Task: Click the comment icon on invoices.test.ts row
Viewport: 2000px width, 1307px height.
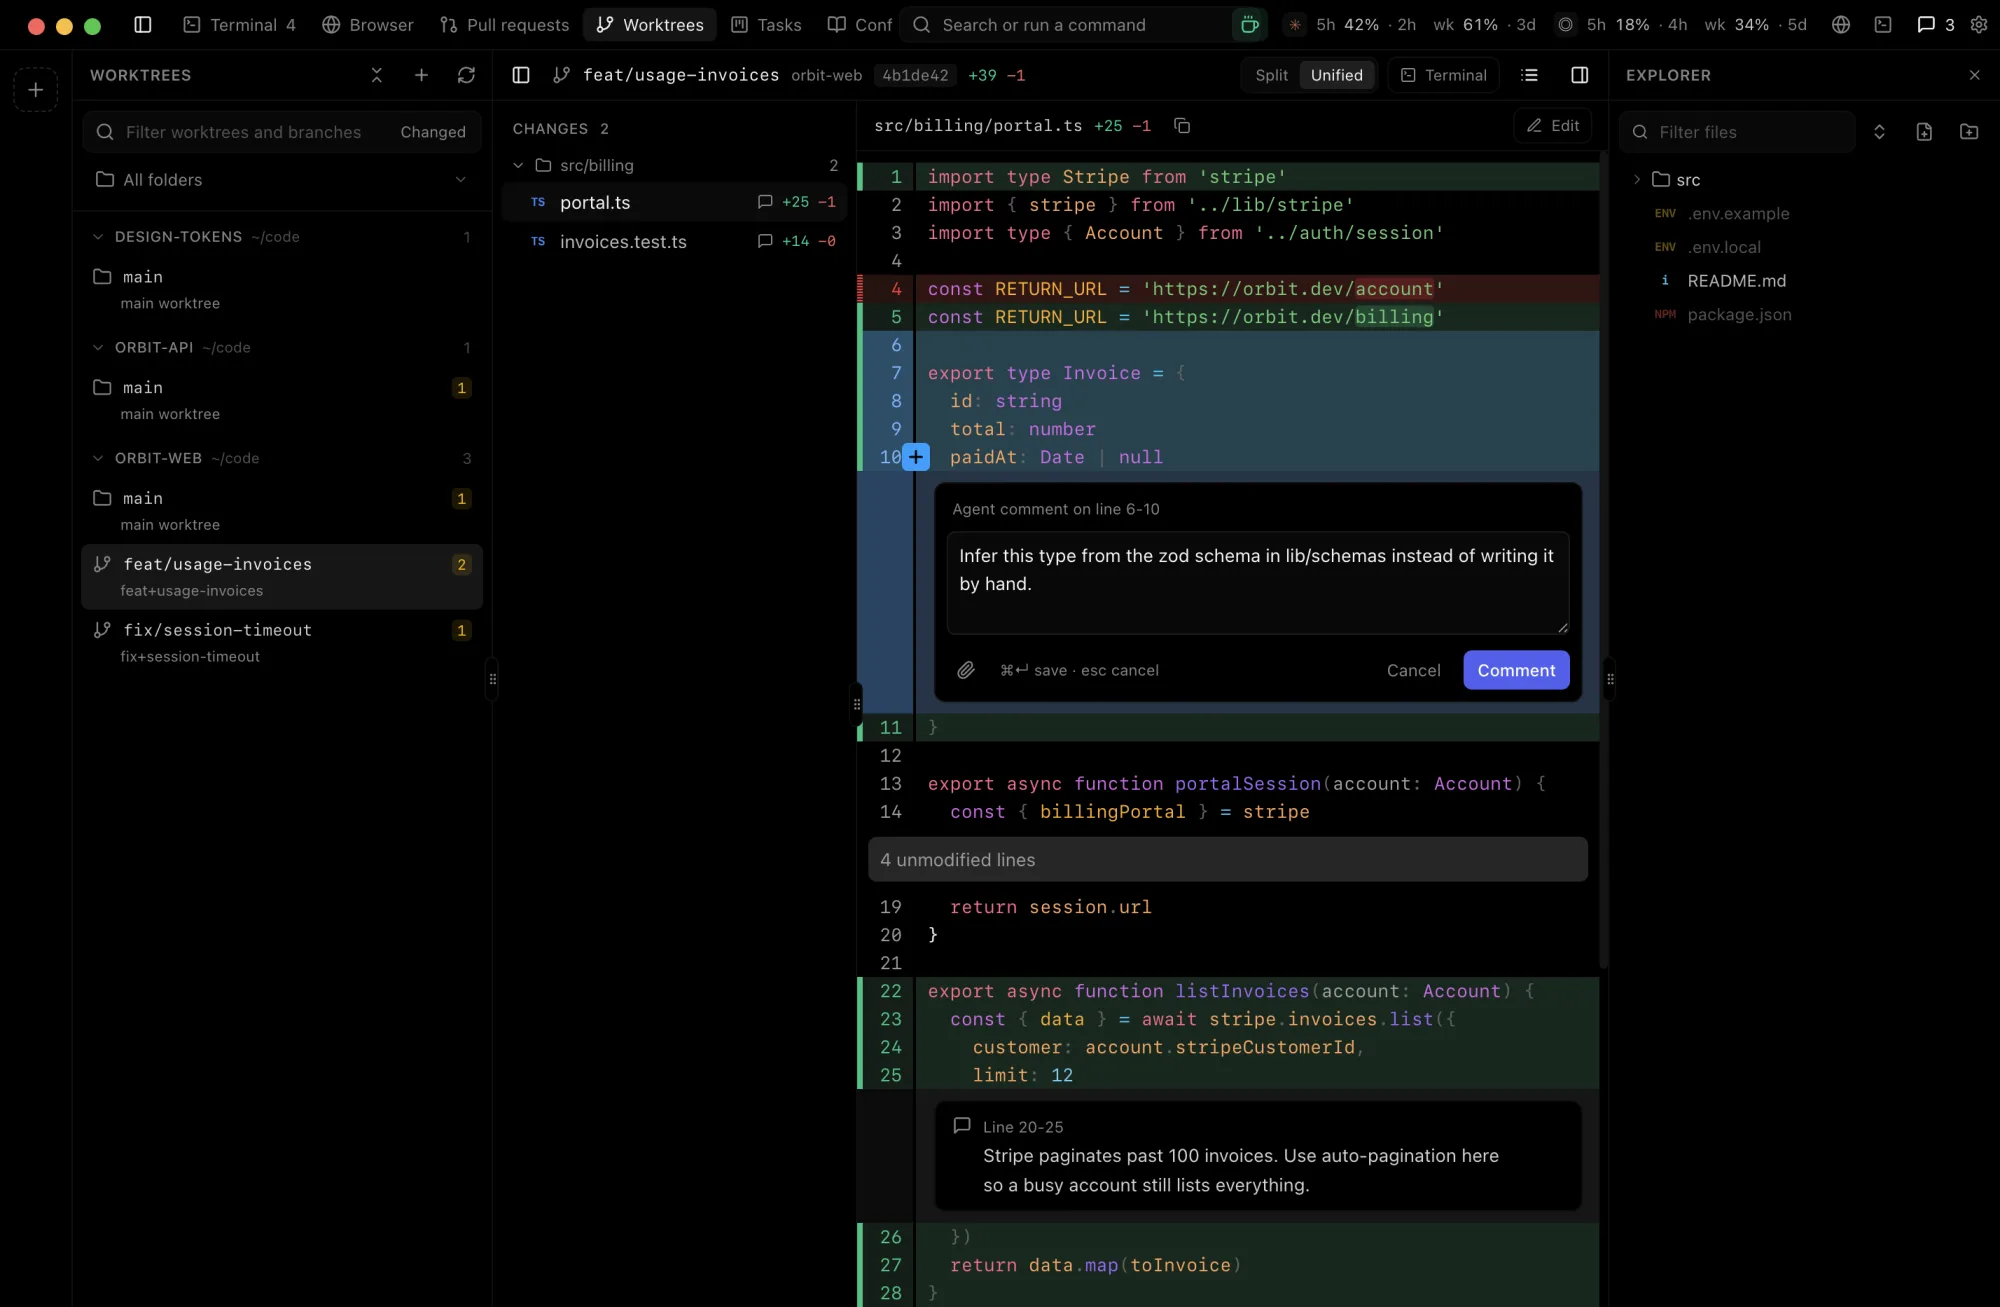Action: pos(765,241)
